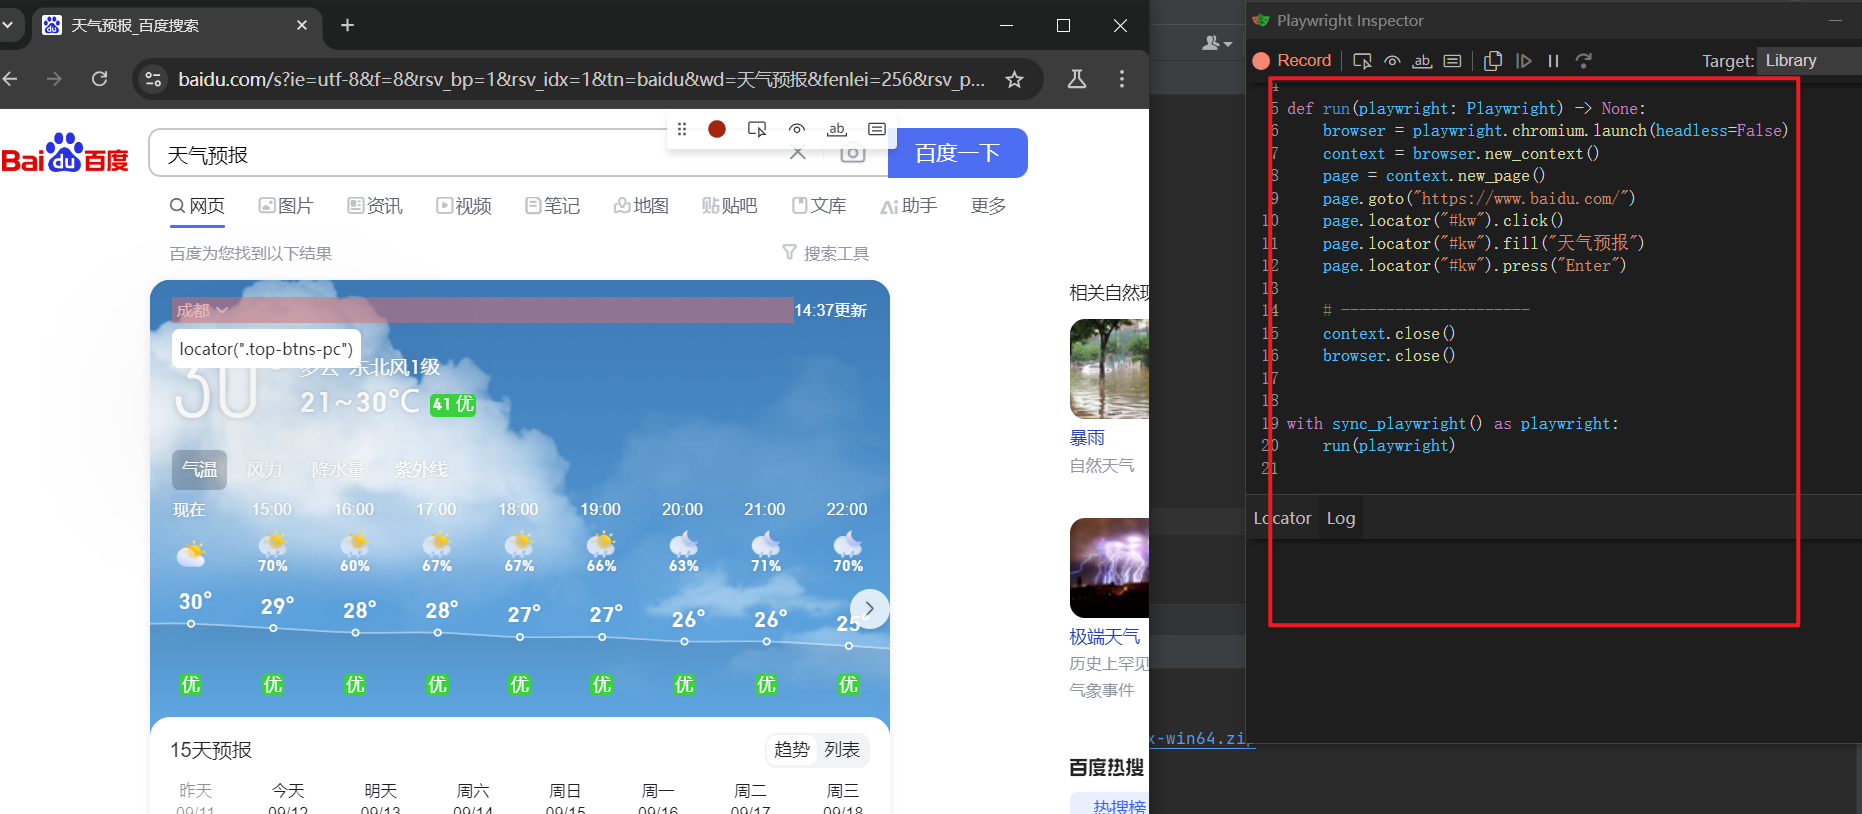Click the address bar URL

tap(581, 79)
